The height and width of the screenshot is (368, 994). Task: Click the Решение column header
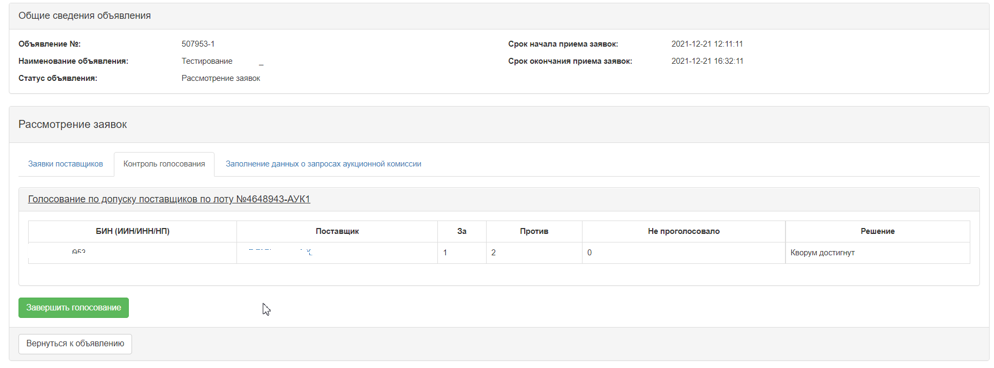(878, 232)
